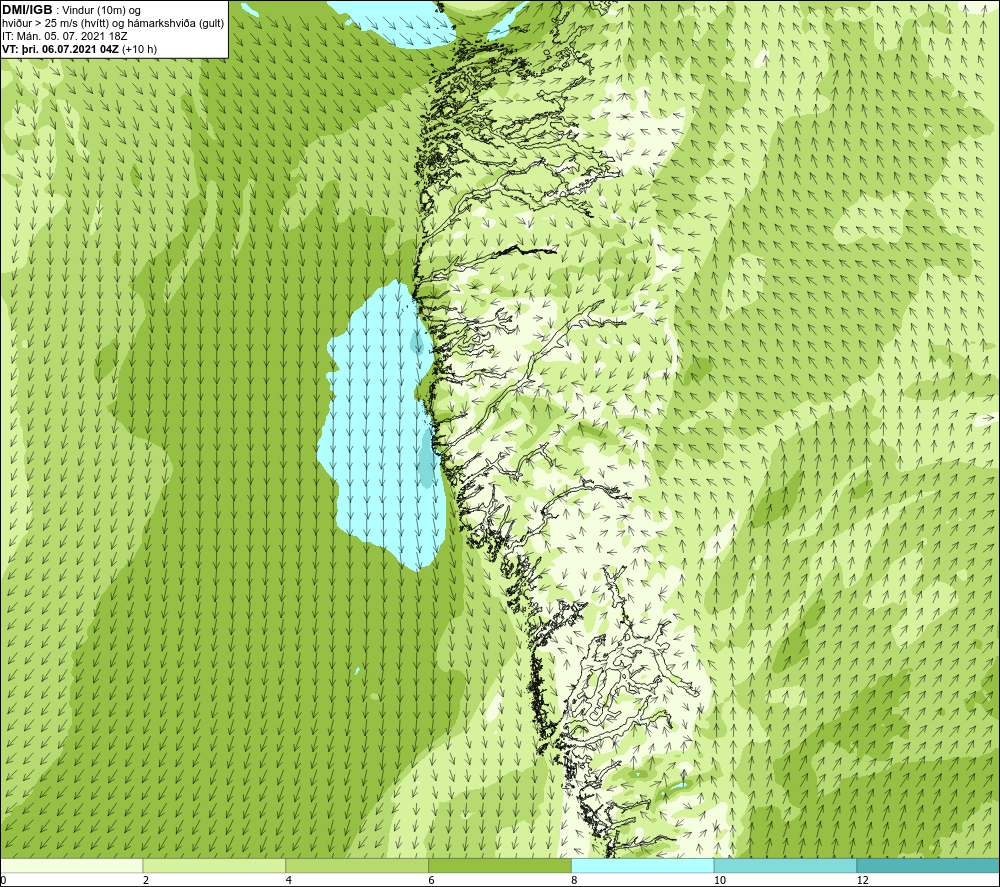1000x887 pixels.
Task: Select the light green 2–4 color scale segment
Action: click(x=214, y=865)
